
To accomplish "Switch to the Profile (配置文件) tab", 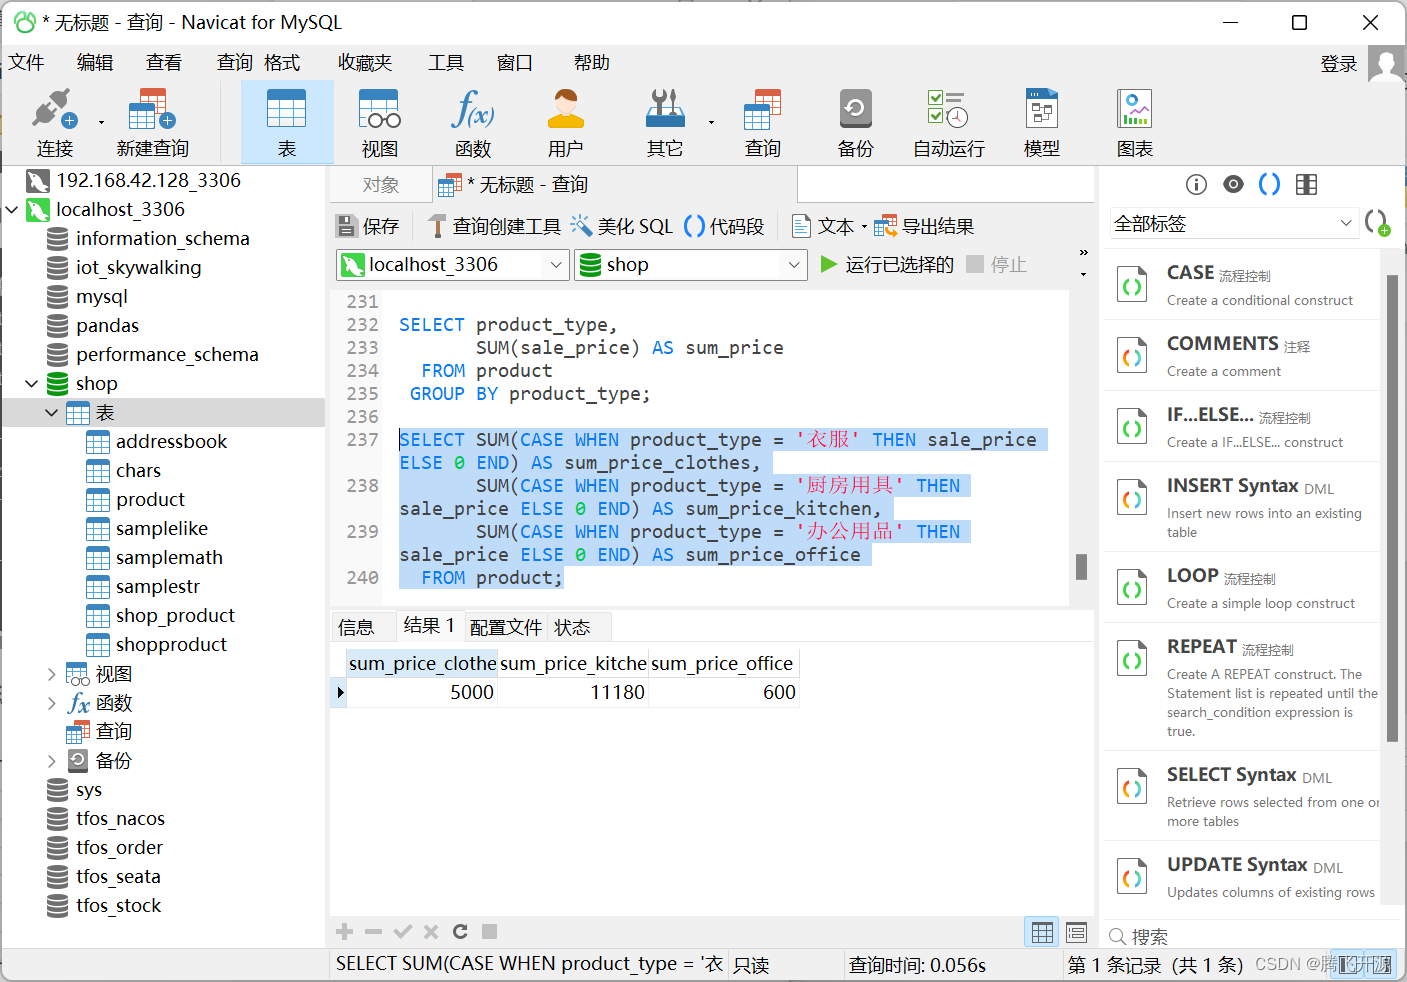I will (x=506, y=627).
